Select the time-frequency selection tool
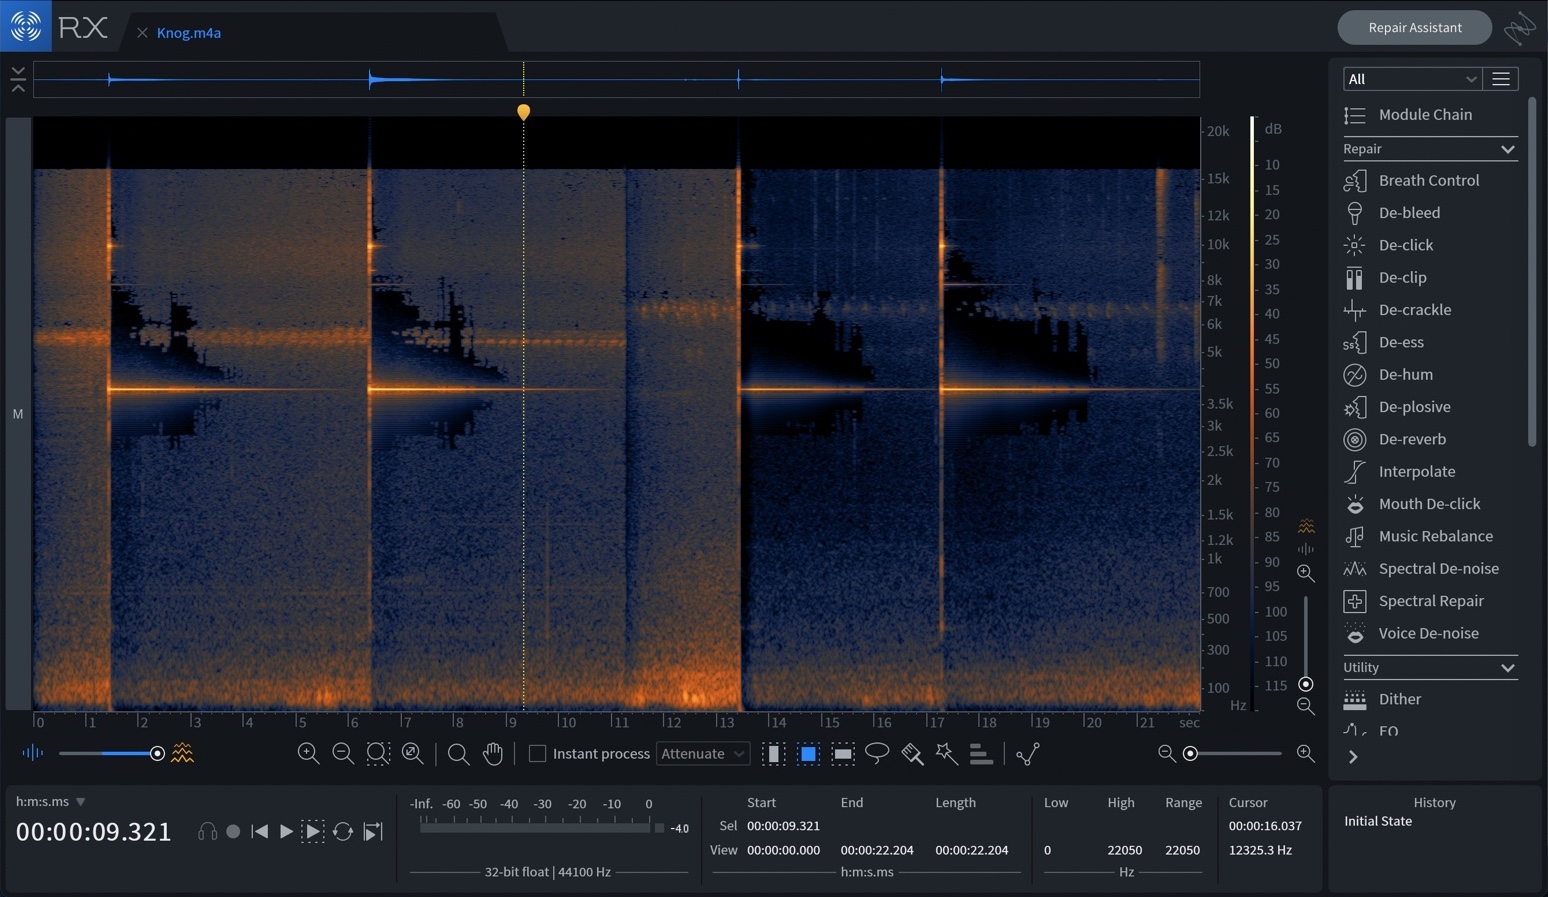Viewport: 1548px width, 897px height. pyautogui.click(x=808, y=754)
